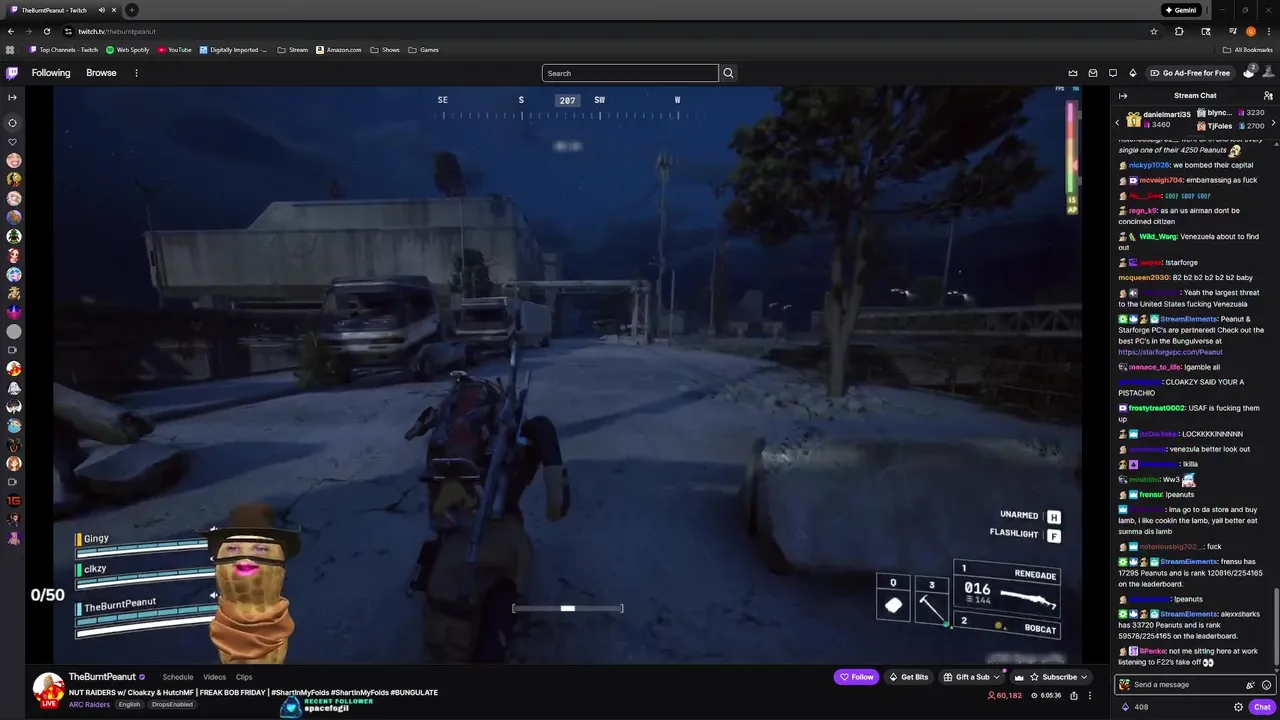1280x720 pixels.
Task: Send message with Chat button
Action: (1262, 707)
